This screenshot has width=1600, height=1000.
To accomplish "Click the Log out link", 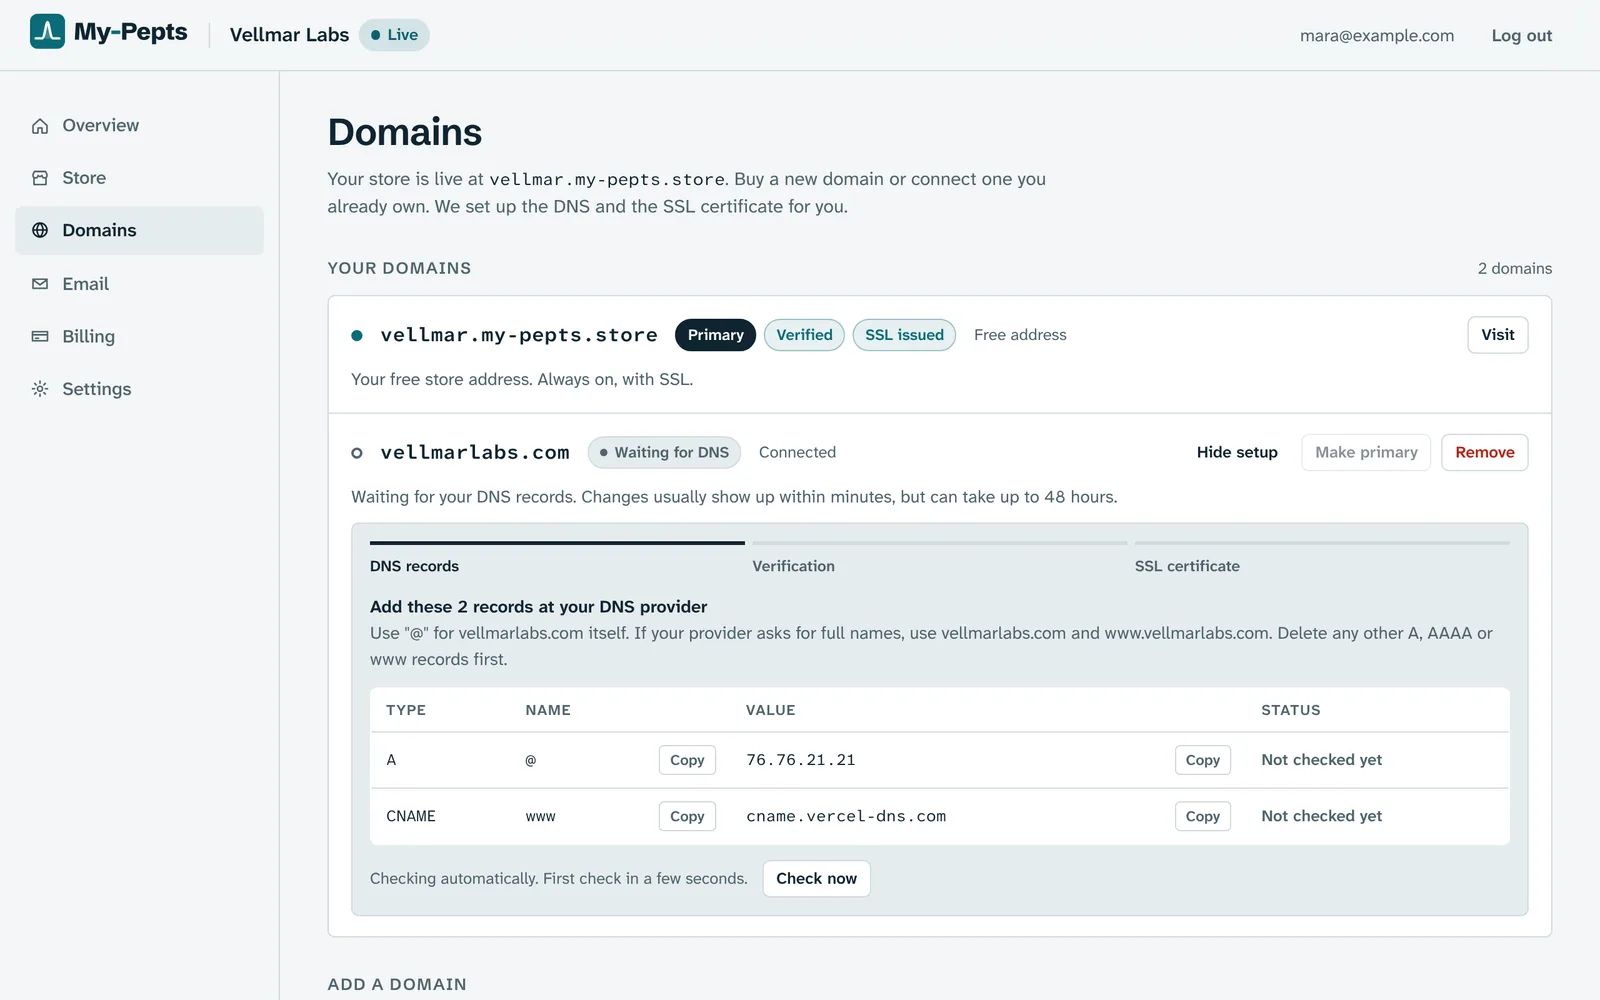I will pyautogui.click(x=1521, y=35).
